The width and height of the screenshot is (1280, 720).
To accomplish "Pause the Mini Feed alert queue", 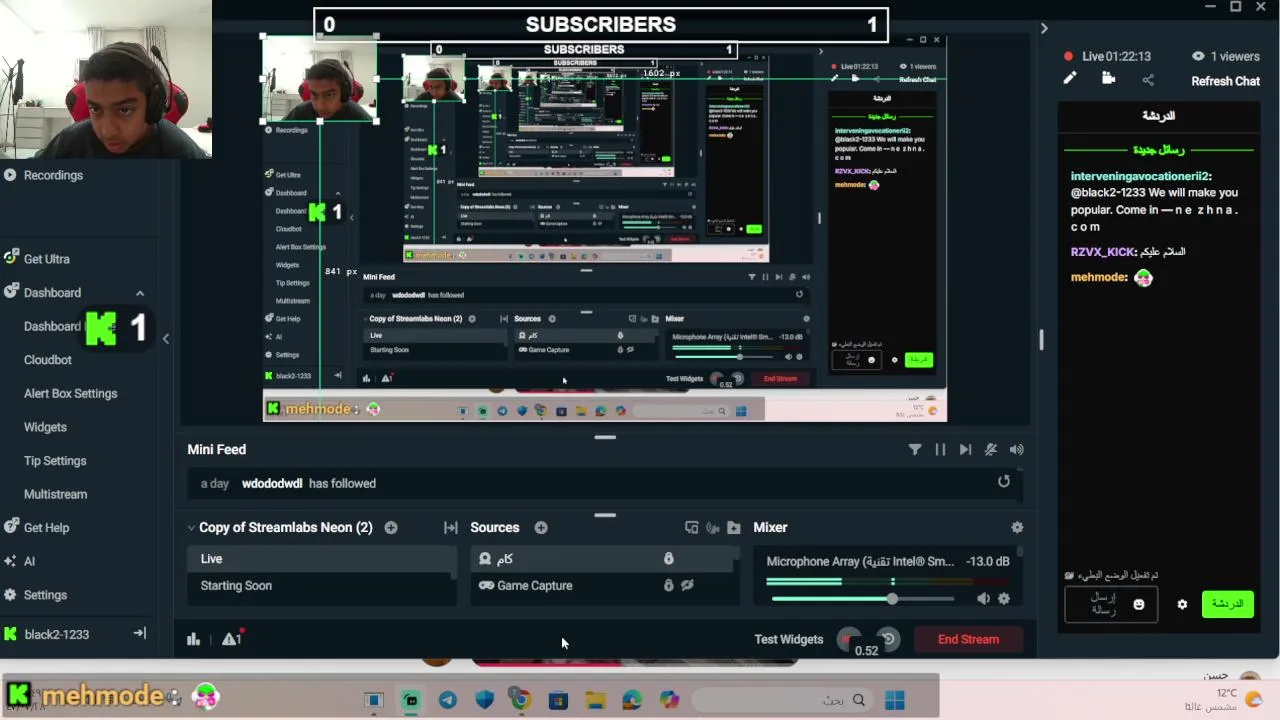I will click(x=940, y=450).
